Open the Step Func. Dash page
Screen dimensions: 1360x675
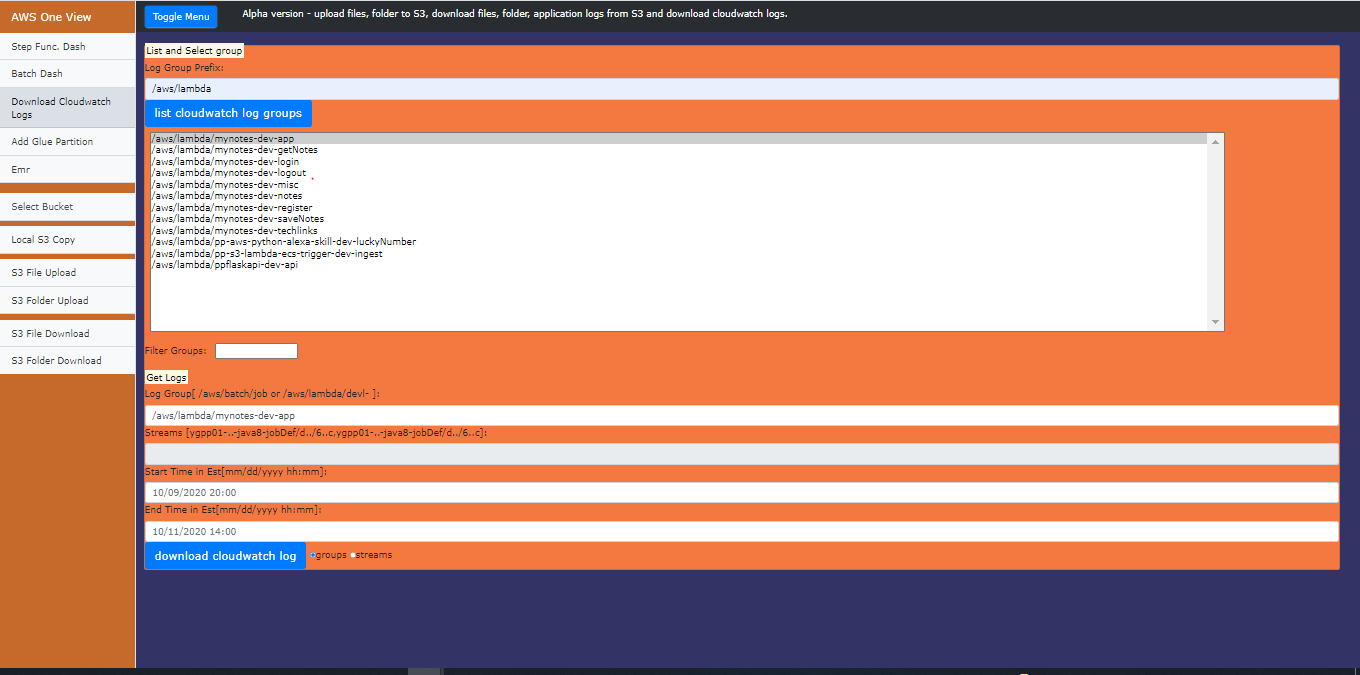pos(45,46)
